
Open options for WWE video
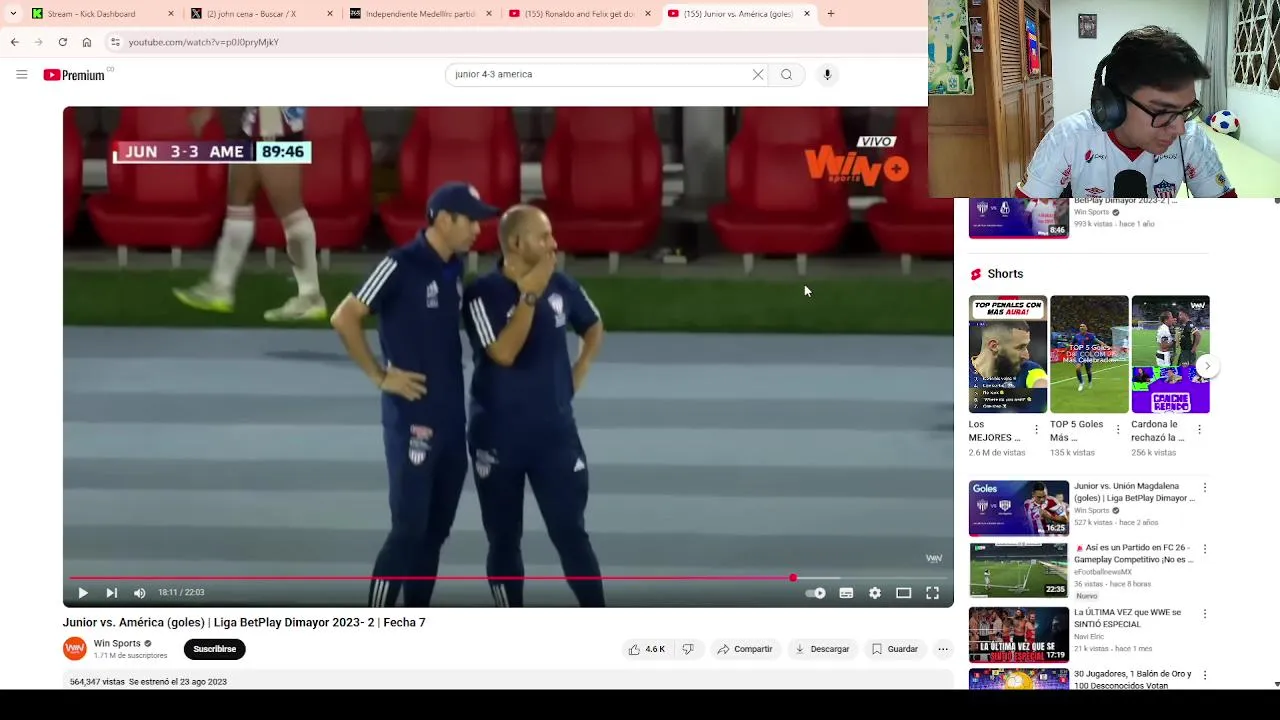click(x=1205, y=614)
